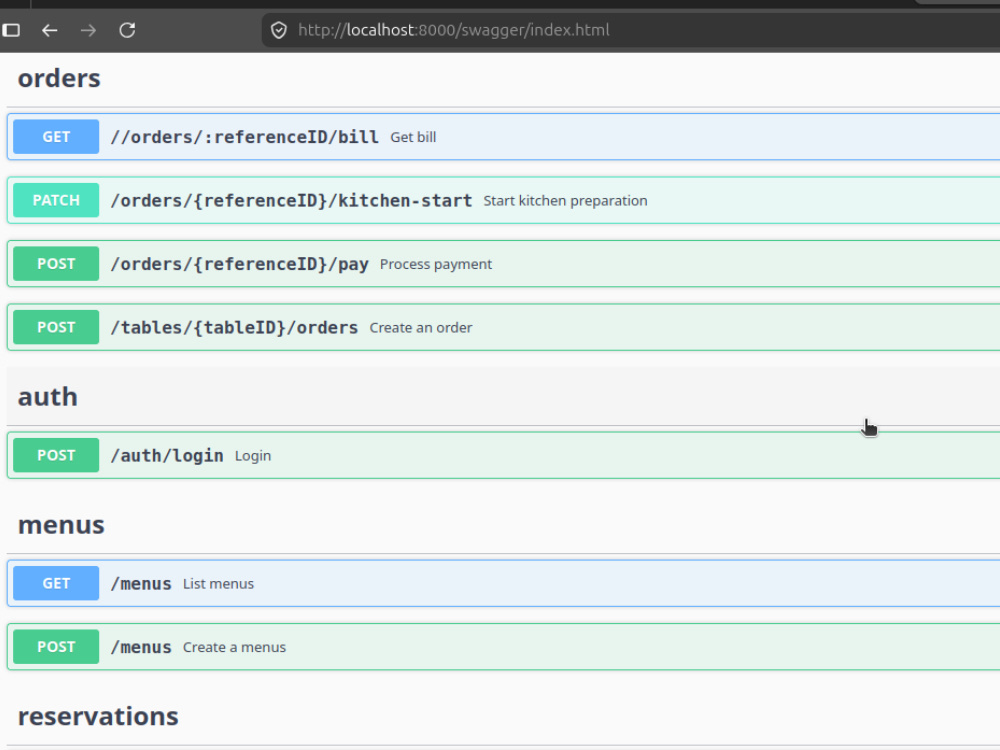Click the GET badge for Get bill

(x=56, y=137)
